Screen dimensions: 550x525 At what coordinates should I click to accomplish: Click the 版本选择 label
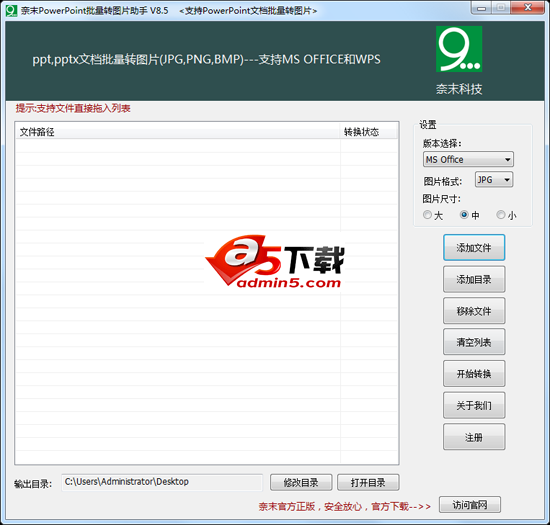(442, 143)
